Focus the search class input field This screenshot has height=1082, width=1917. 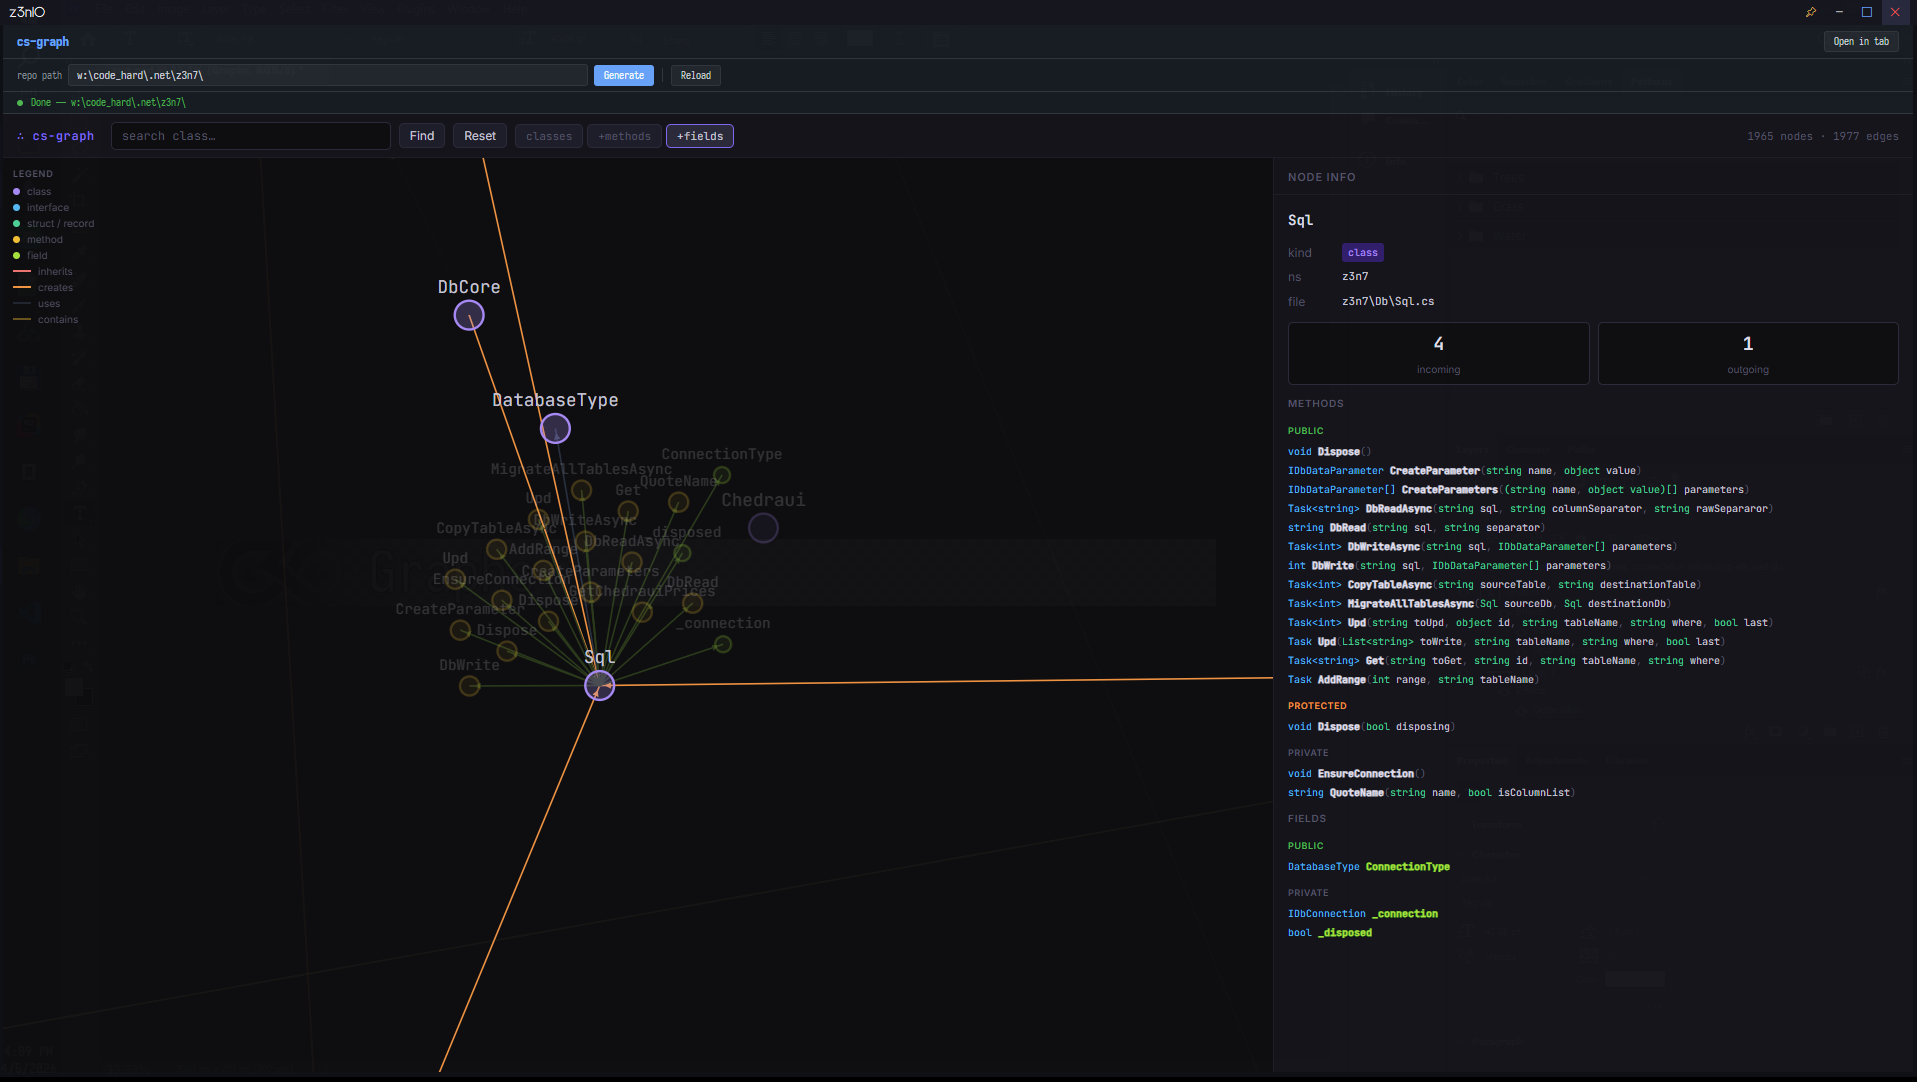pos(251,136)
